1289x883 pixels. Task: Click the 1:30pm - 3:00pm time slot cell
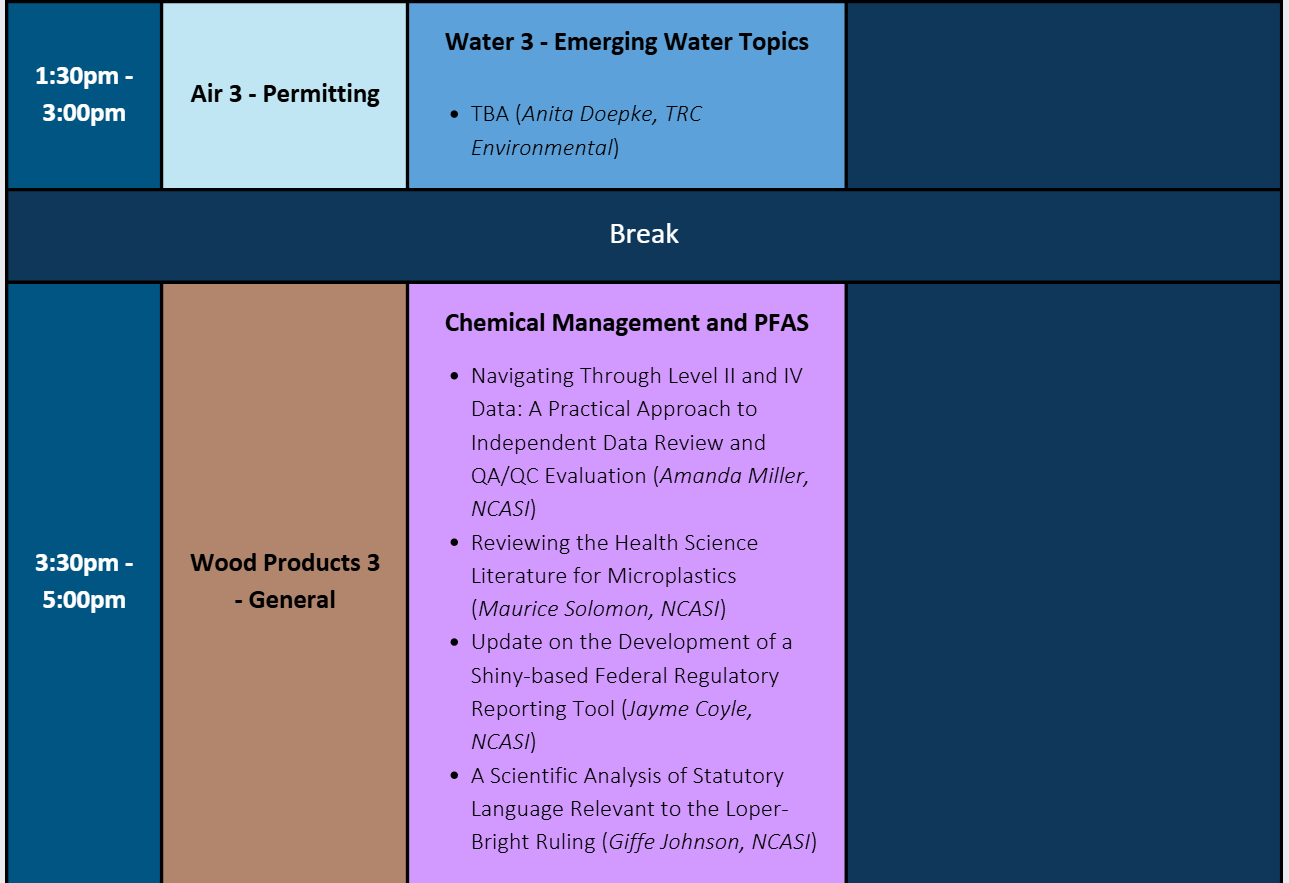[84, 94]
